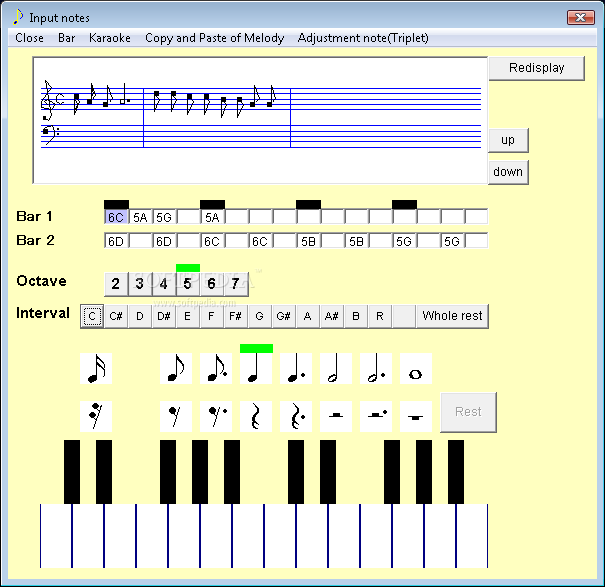Select the dotted half note icon
Image resolution: width=605 pixels, height=587 pixels.
coord(376,369)
